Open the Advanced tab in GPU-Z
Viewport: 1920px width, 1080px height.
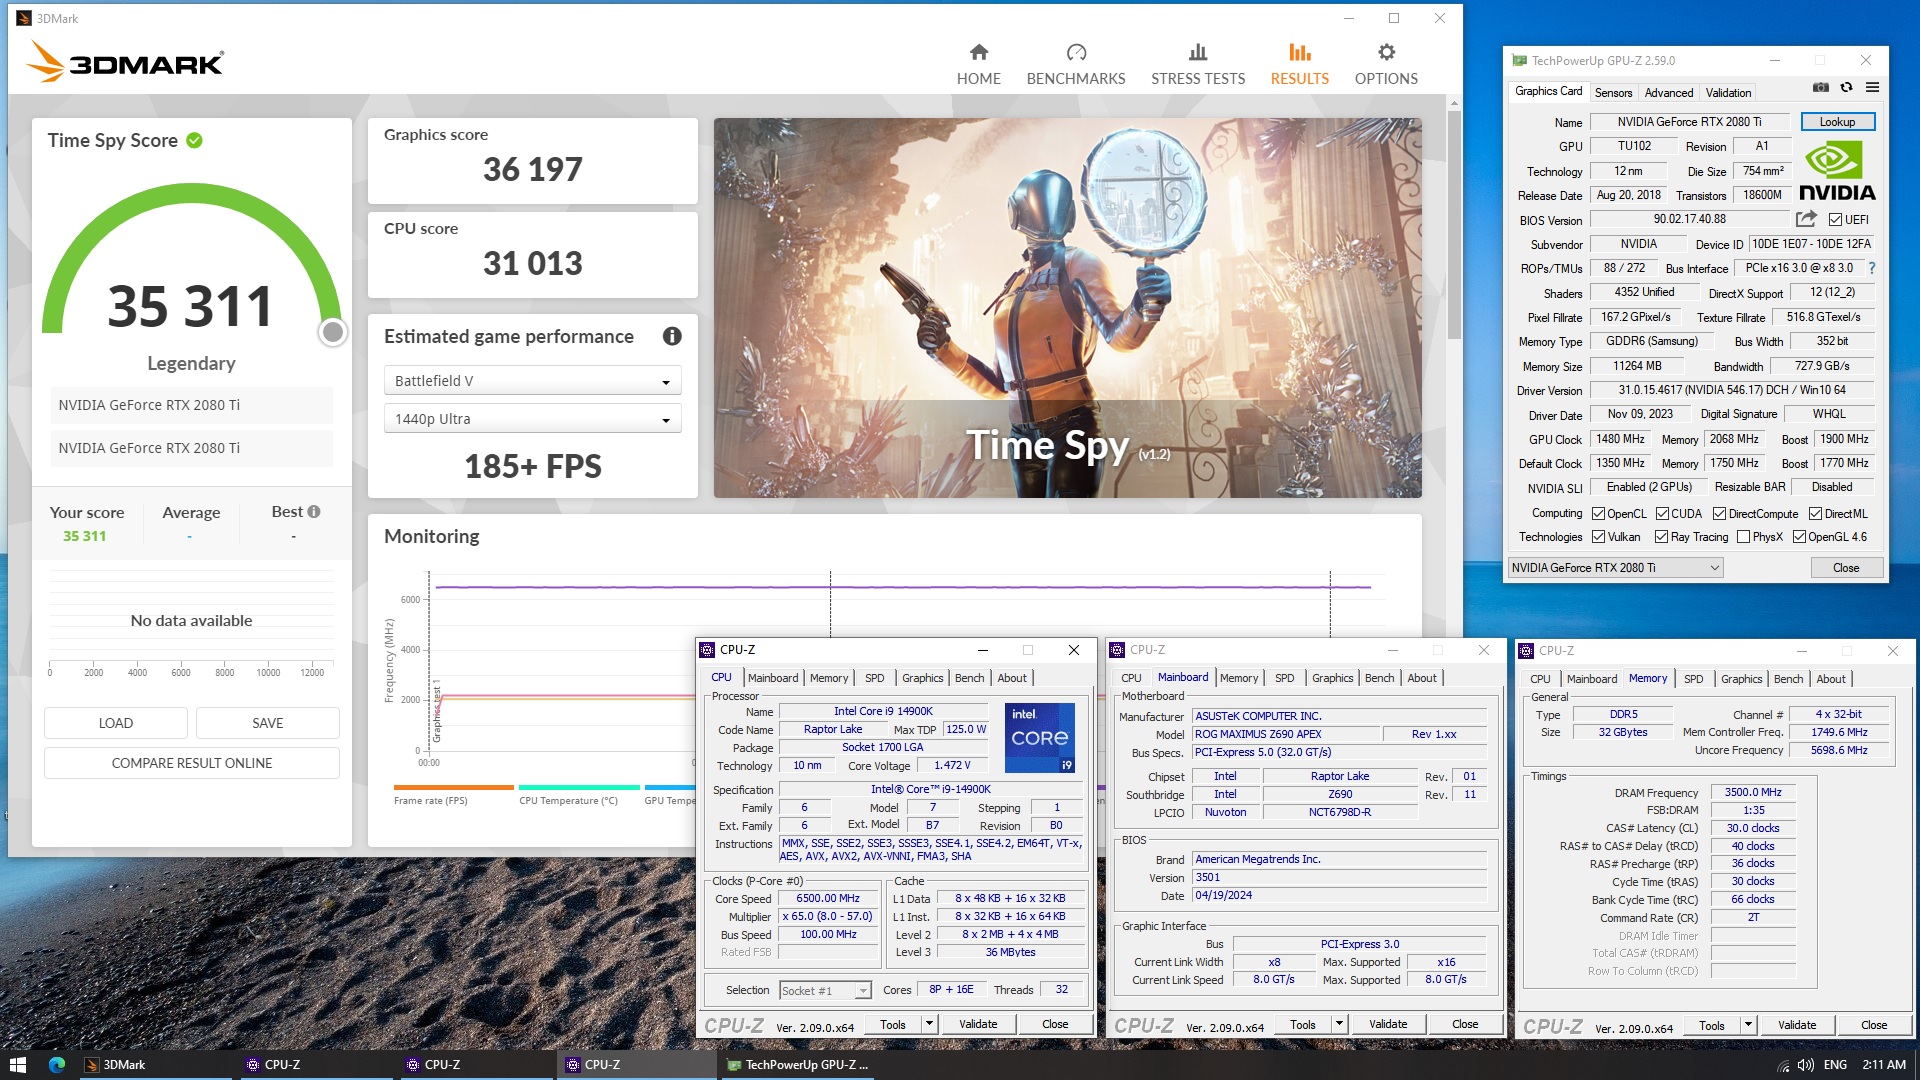click(x=1669, y=92)
